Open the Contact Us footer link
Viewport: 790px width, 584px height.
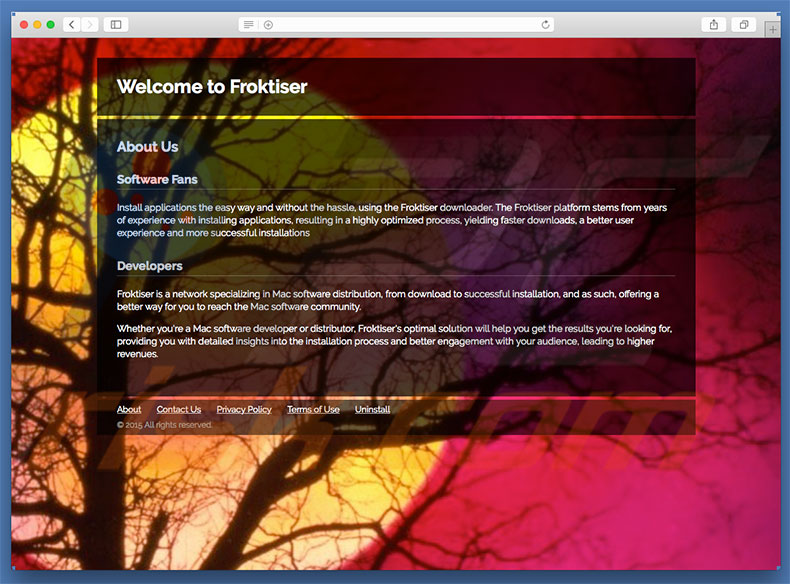tap(179, 410)
